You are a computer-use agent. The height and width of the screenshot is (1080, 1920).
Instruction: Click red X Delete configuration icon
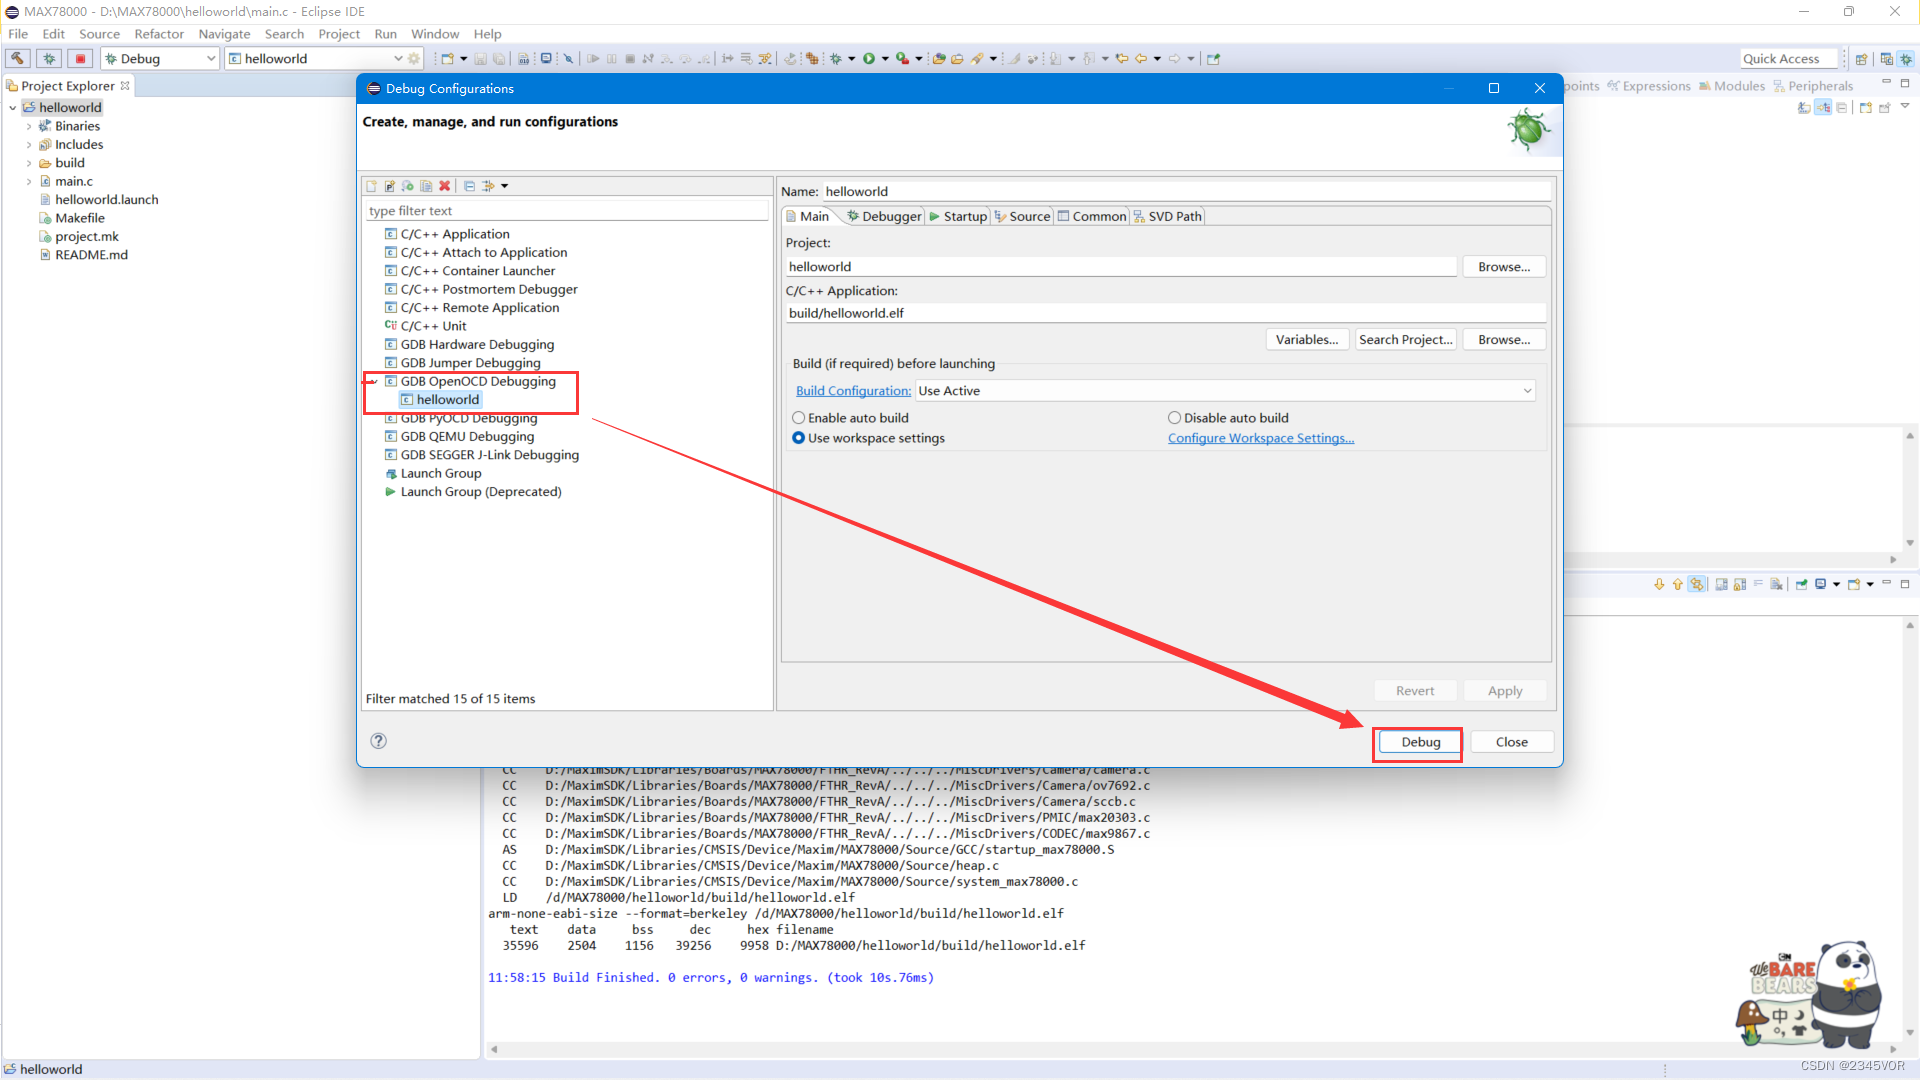pyautogui.click(x=445, y=186)
